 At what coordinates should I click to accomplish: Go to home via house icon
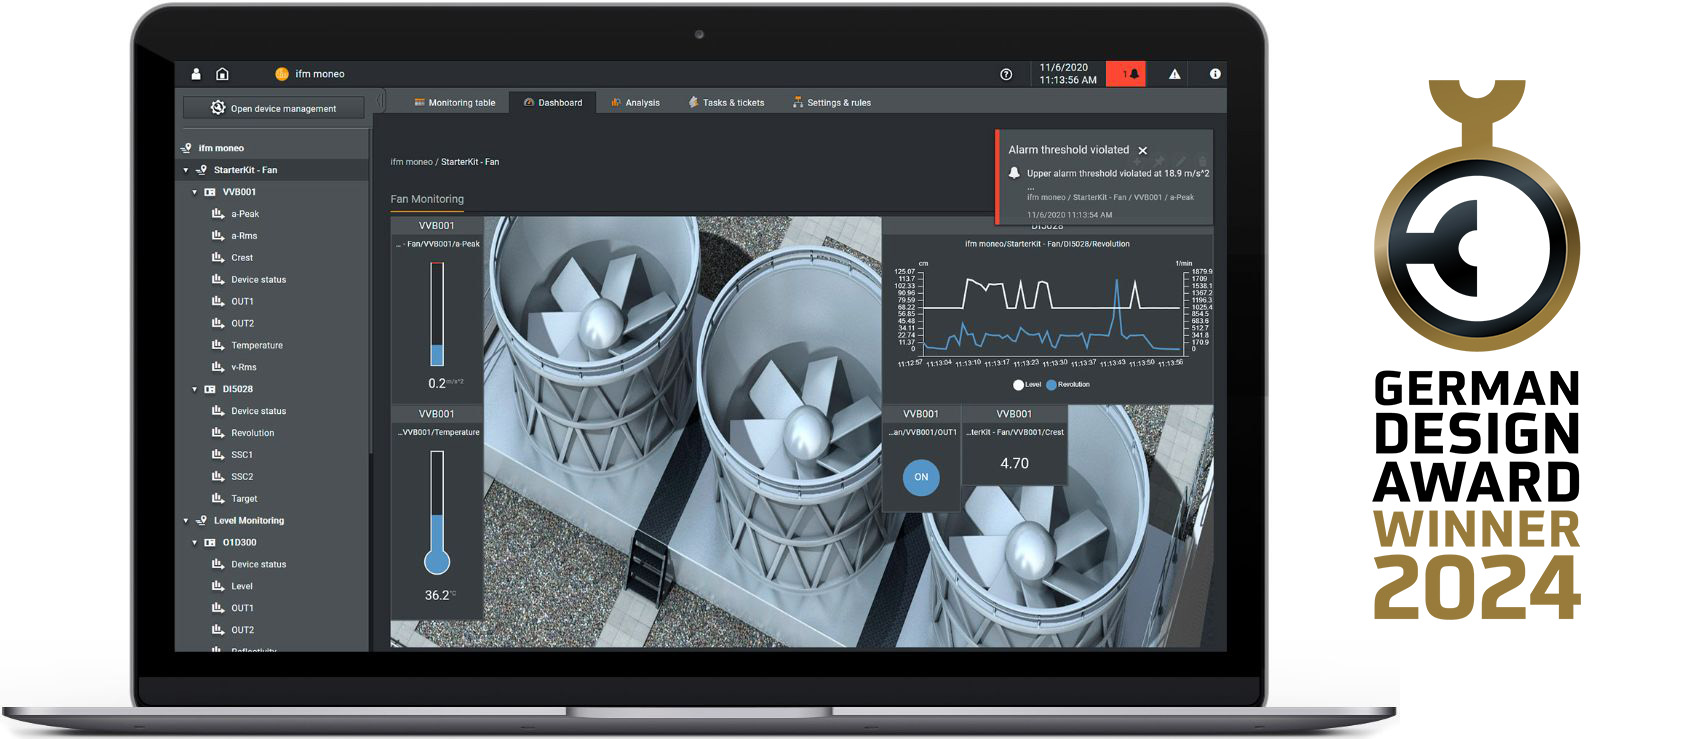click(x=223, y=74)
